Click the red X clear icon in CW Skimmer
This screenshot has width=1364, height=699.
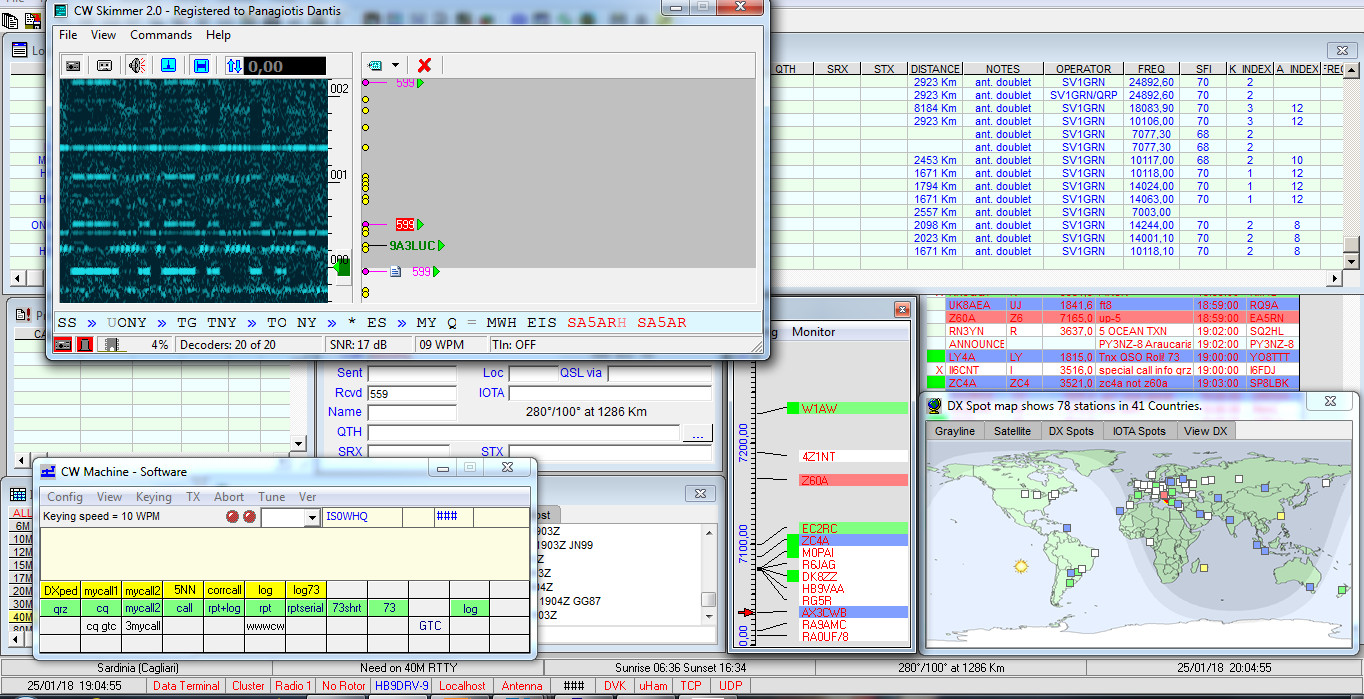[424, 65]
